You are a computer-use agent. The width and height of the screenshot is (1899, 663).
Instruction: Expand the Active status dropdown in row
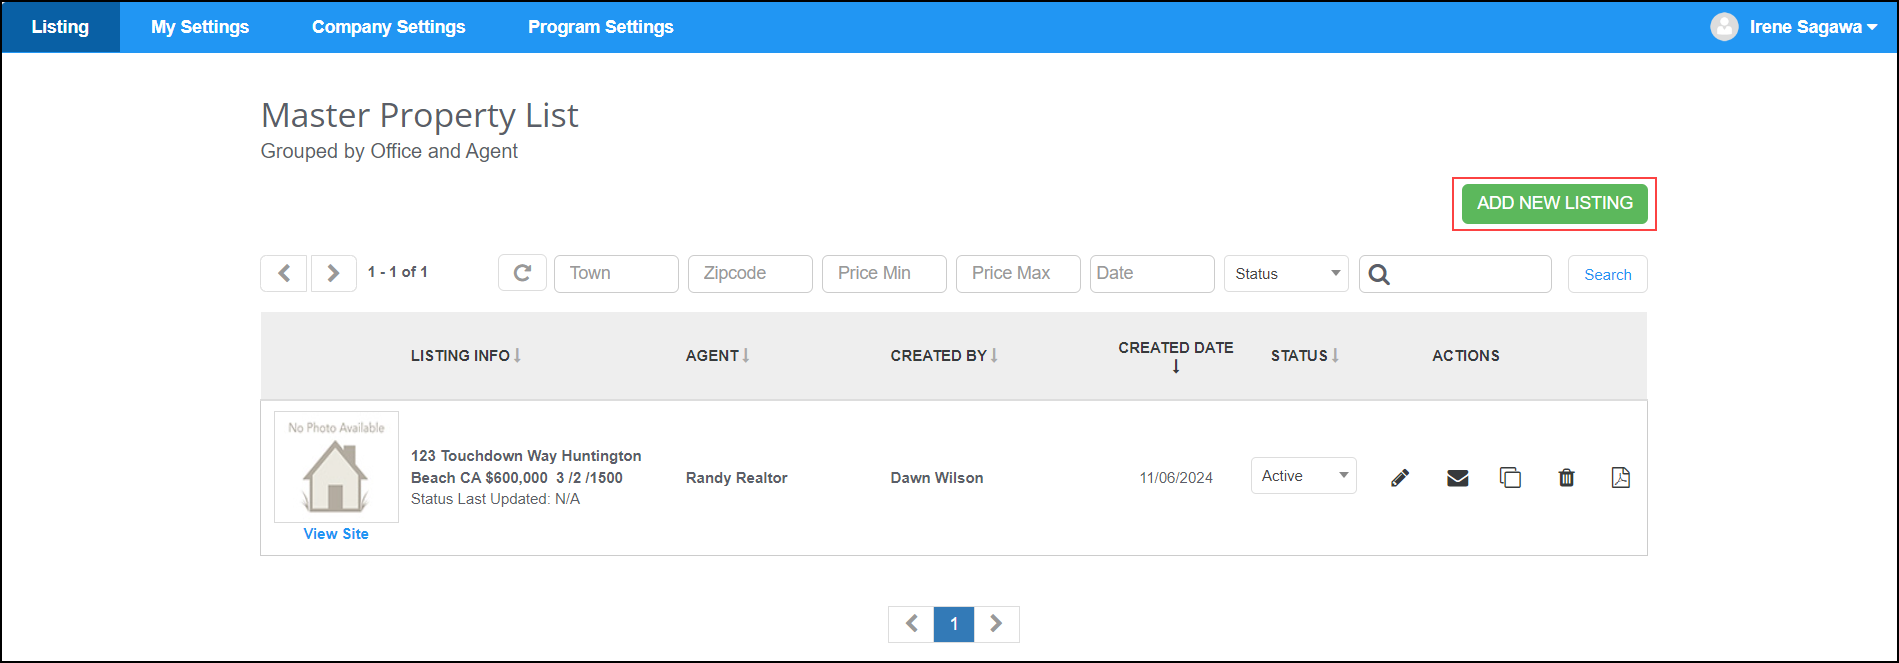[x=1303, y=476]
